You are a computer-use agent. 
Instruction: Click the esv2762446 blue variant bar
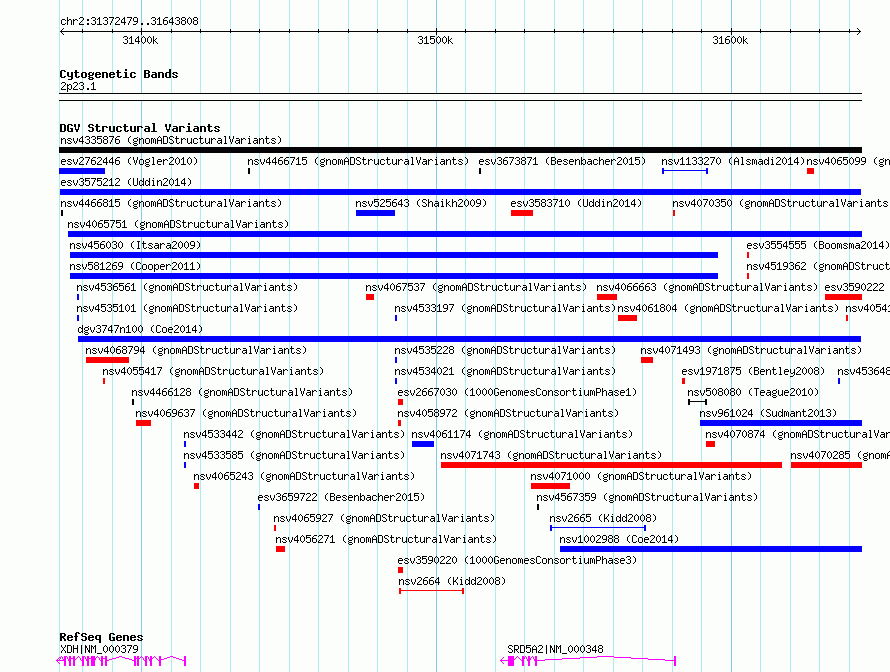click(x=82, y=171)
